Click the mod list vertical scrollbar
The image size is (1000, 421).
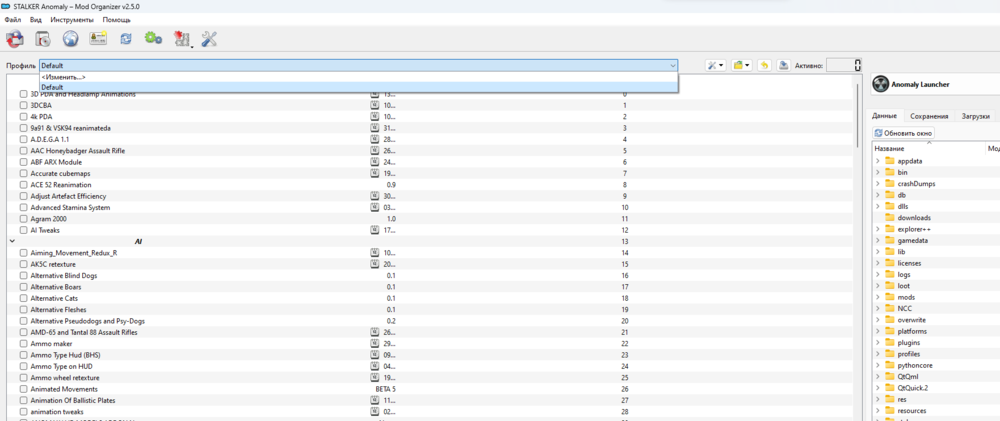pyautogui.click(x=858, y=115)
